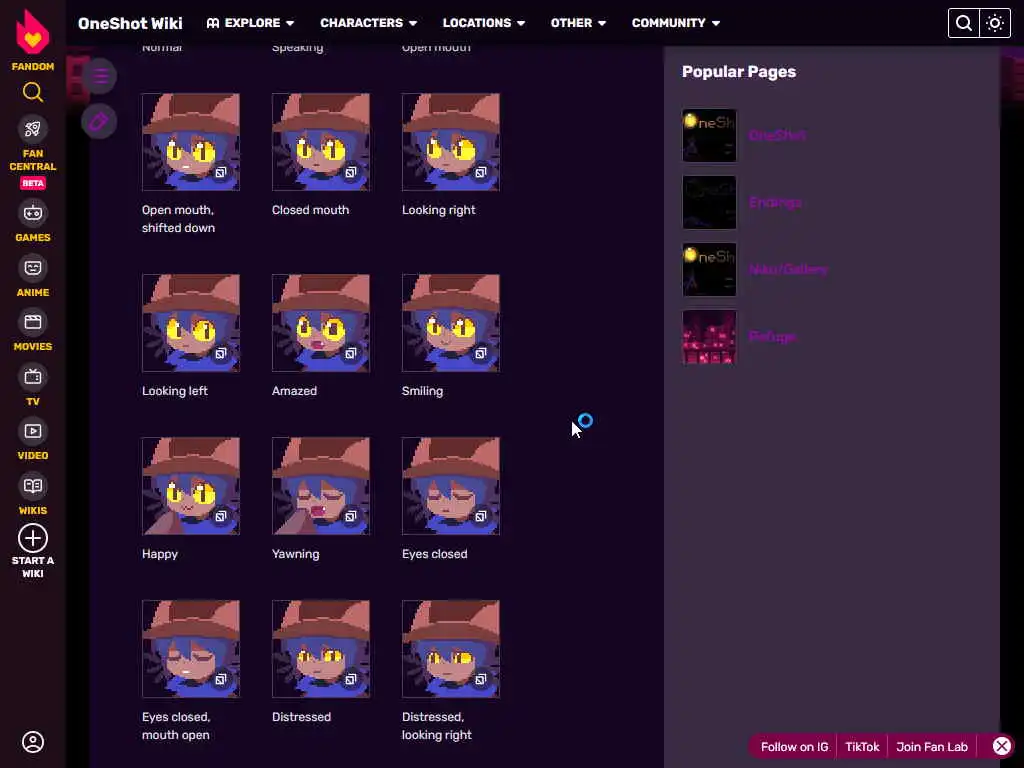This screenshot has height=768, width=1024.
Task: Open the Movies clapperboard icon
Action: coord(33,322)
